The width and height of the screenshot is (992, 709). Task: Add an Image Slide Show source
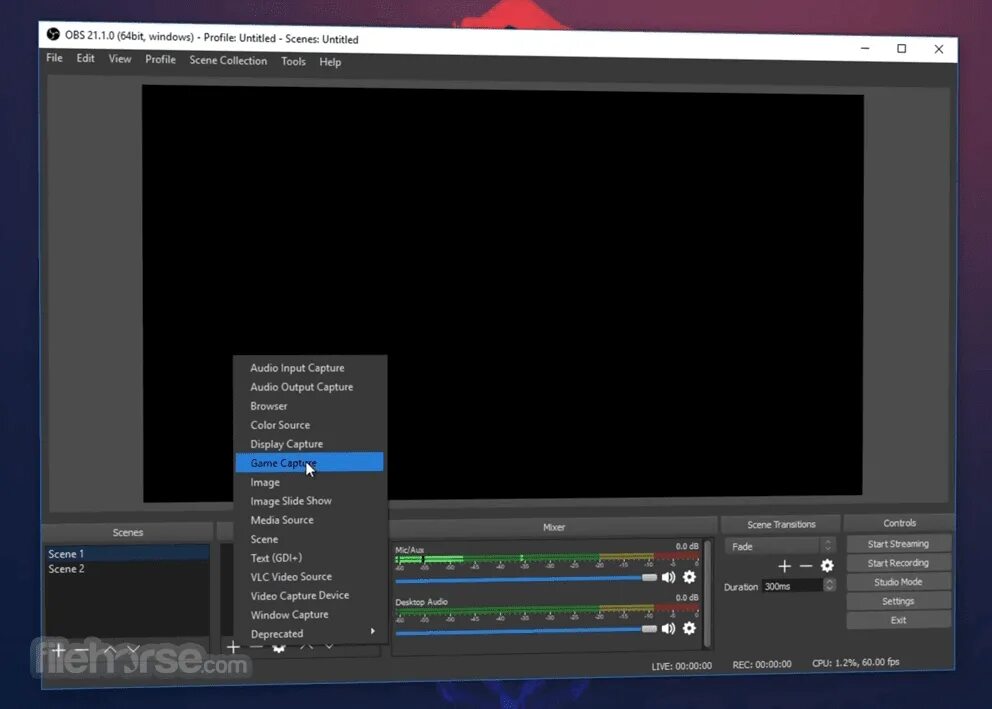click(x=310, y=501)
